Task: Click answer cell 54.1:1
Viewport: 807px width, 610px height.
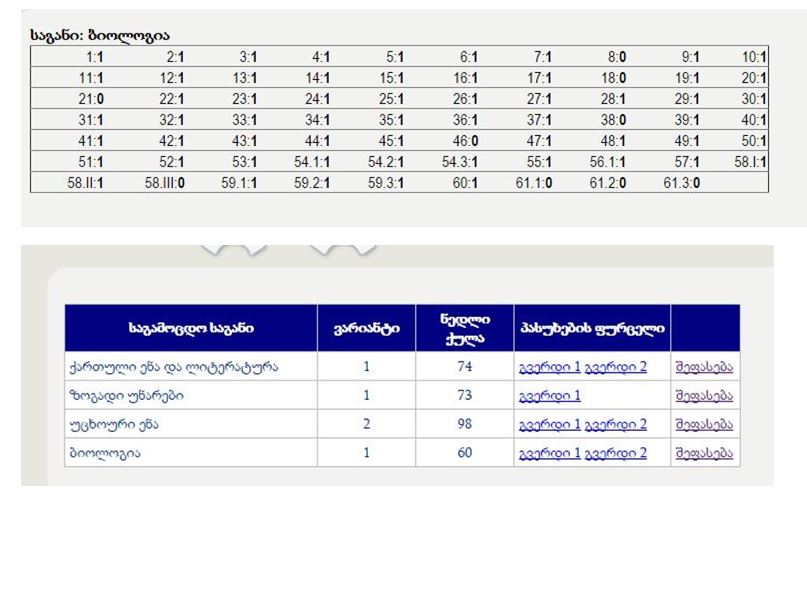Action: click(312, 162)
